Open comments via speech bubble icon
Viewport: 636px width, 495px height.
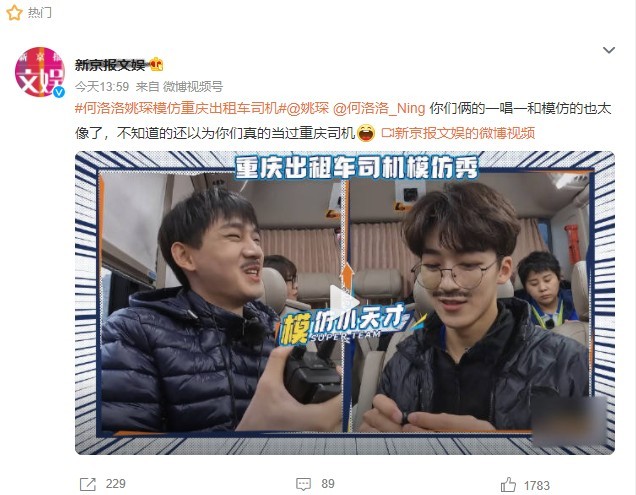point(303,484)
